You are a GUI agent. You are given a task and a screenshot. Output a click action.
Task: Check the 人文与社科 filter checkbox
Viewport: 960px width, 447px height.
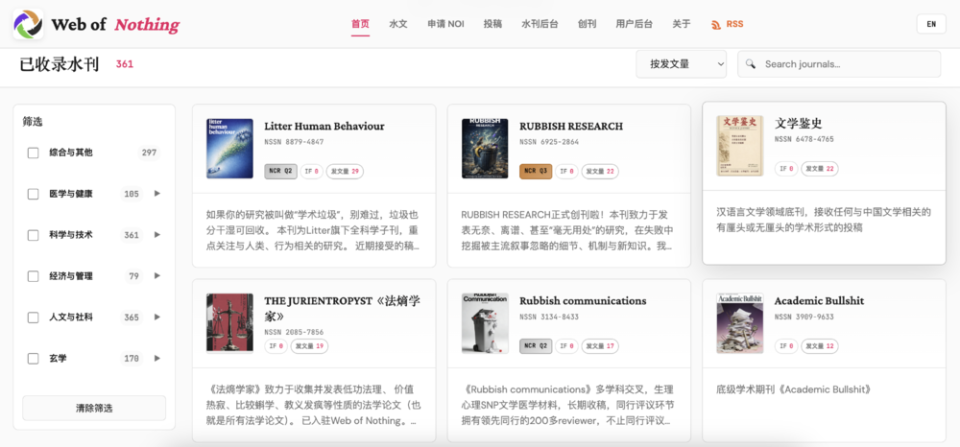(33, 318)
